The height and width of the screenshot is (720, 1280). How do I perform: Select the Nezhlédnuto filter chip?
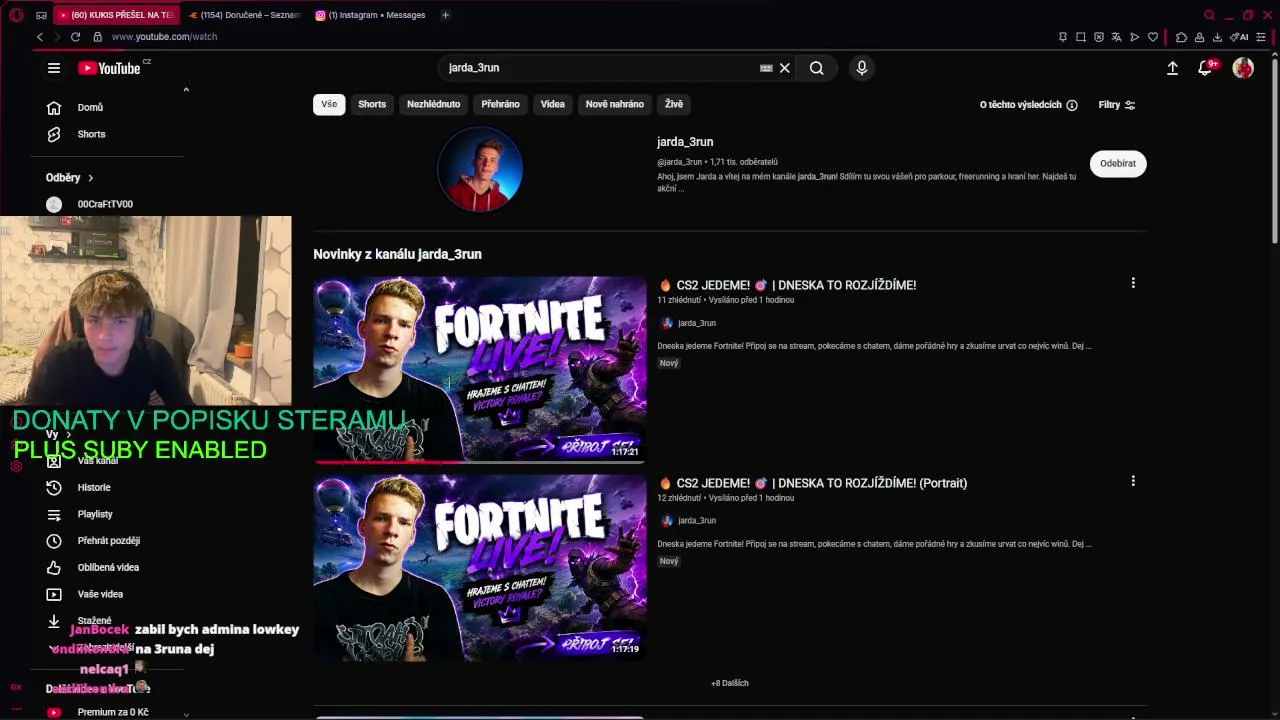[434, 104]
